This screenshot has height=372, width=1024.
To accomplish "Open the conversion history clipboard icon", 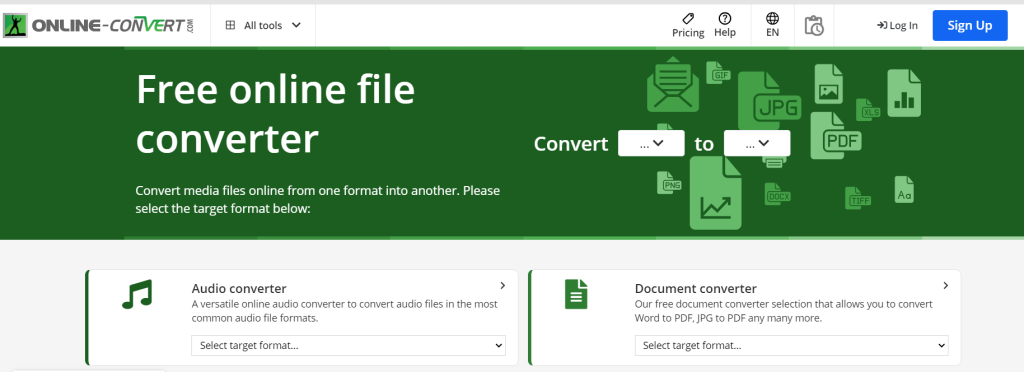I will (x=814, y=25).
